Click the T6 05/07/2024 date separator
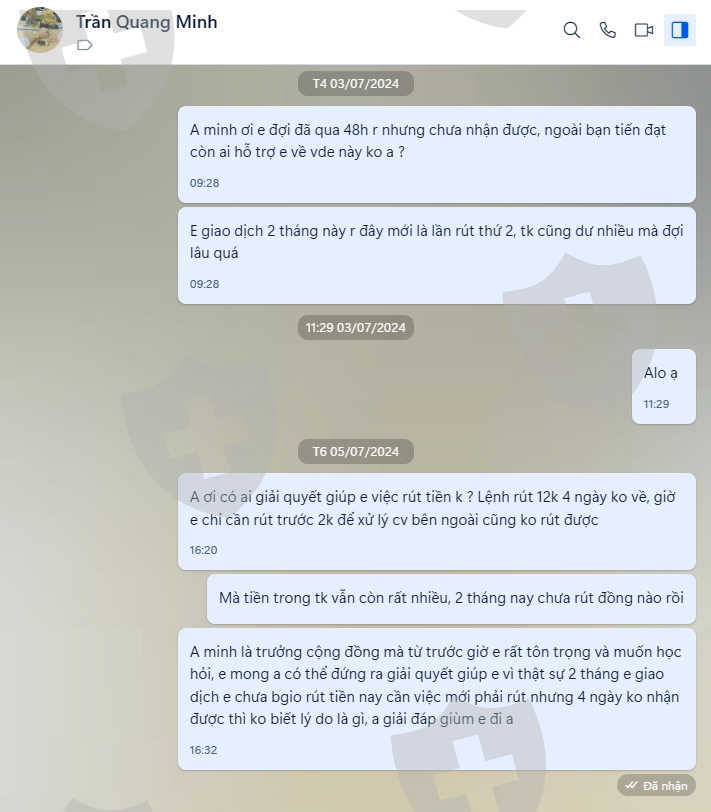The image size is (711, 812). coord(356,451)
